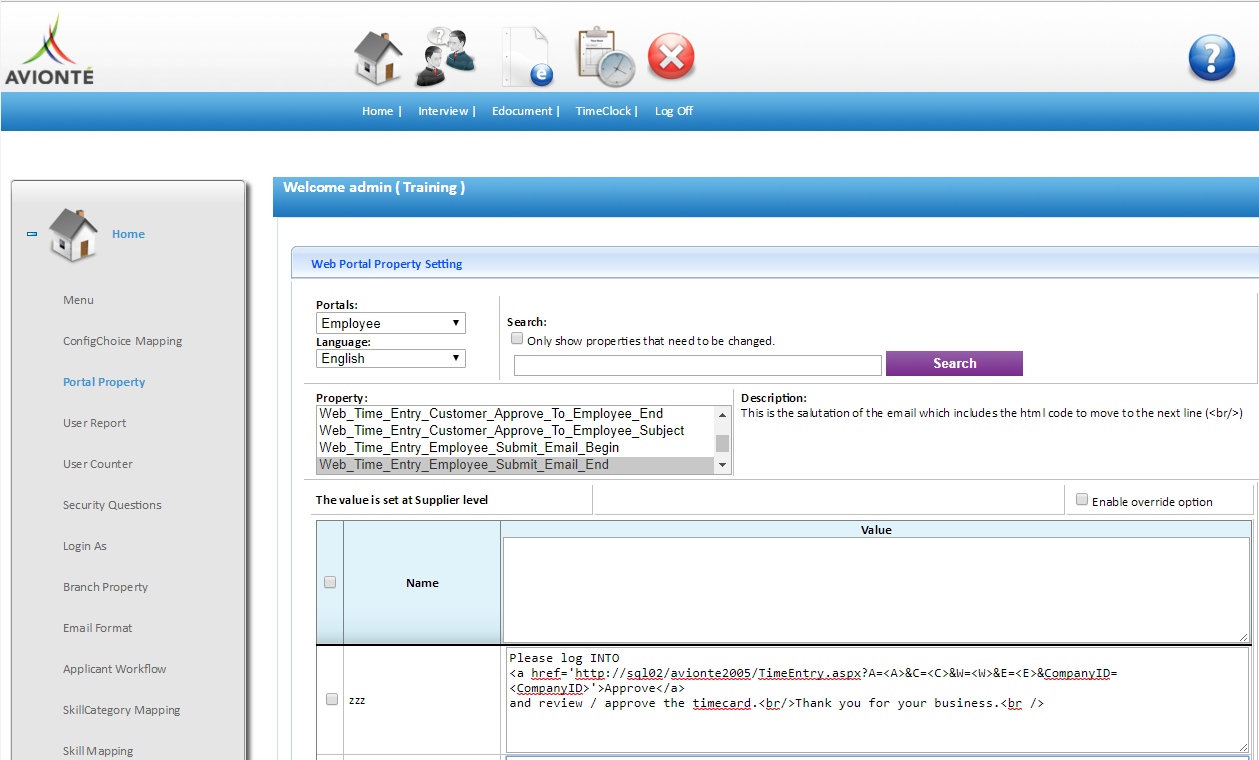Click the resize grip of zzz Value textarea
The width and height of the screenshot is (1259, 760).
tap(1243, 747)
